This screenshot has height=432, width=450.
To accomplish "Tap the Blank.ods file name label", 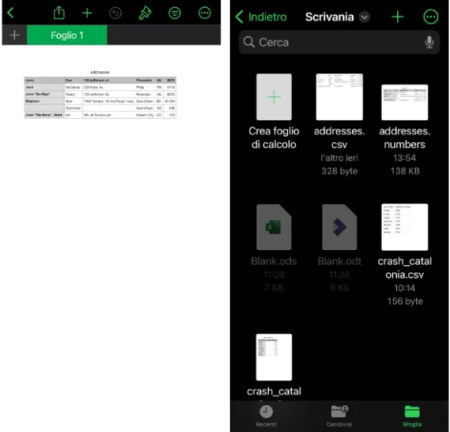I will pyautogui.click(x=274, y=261).
